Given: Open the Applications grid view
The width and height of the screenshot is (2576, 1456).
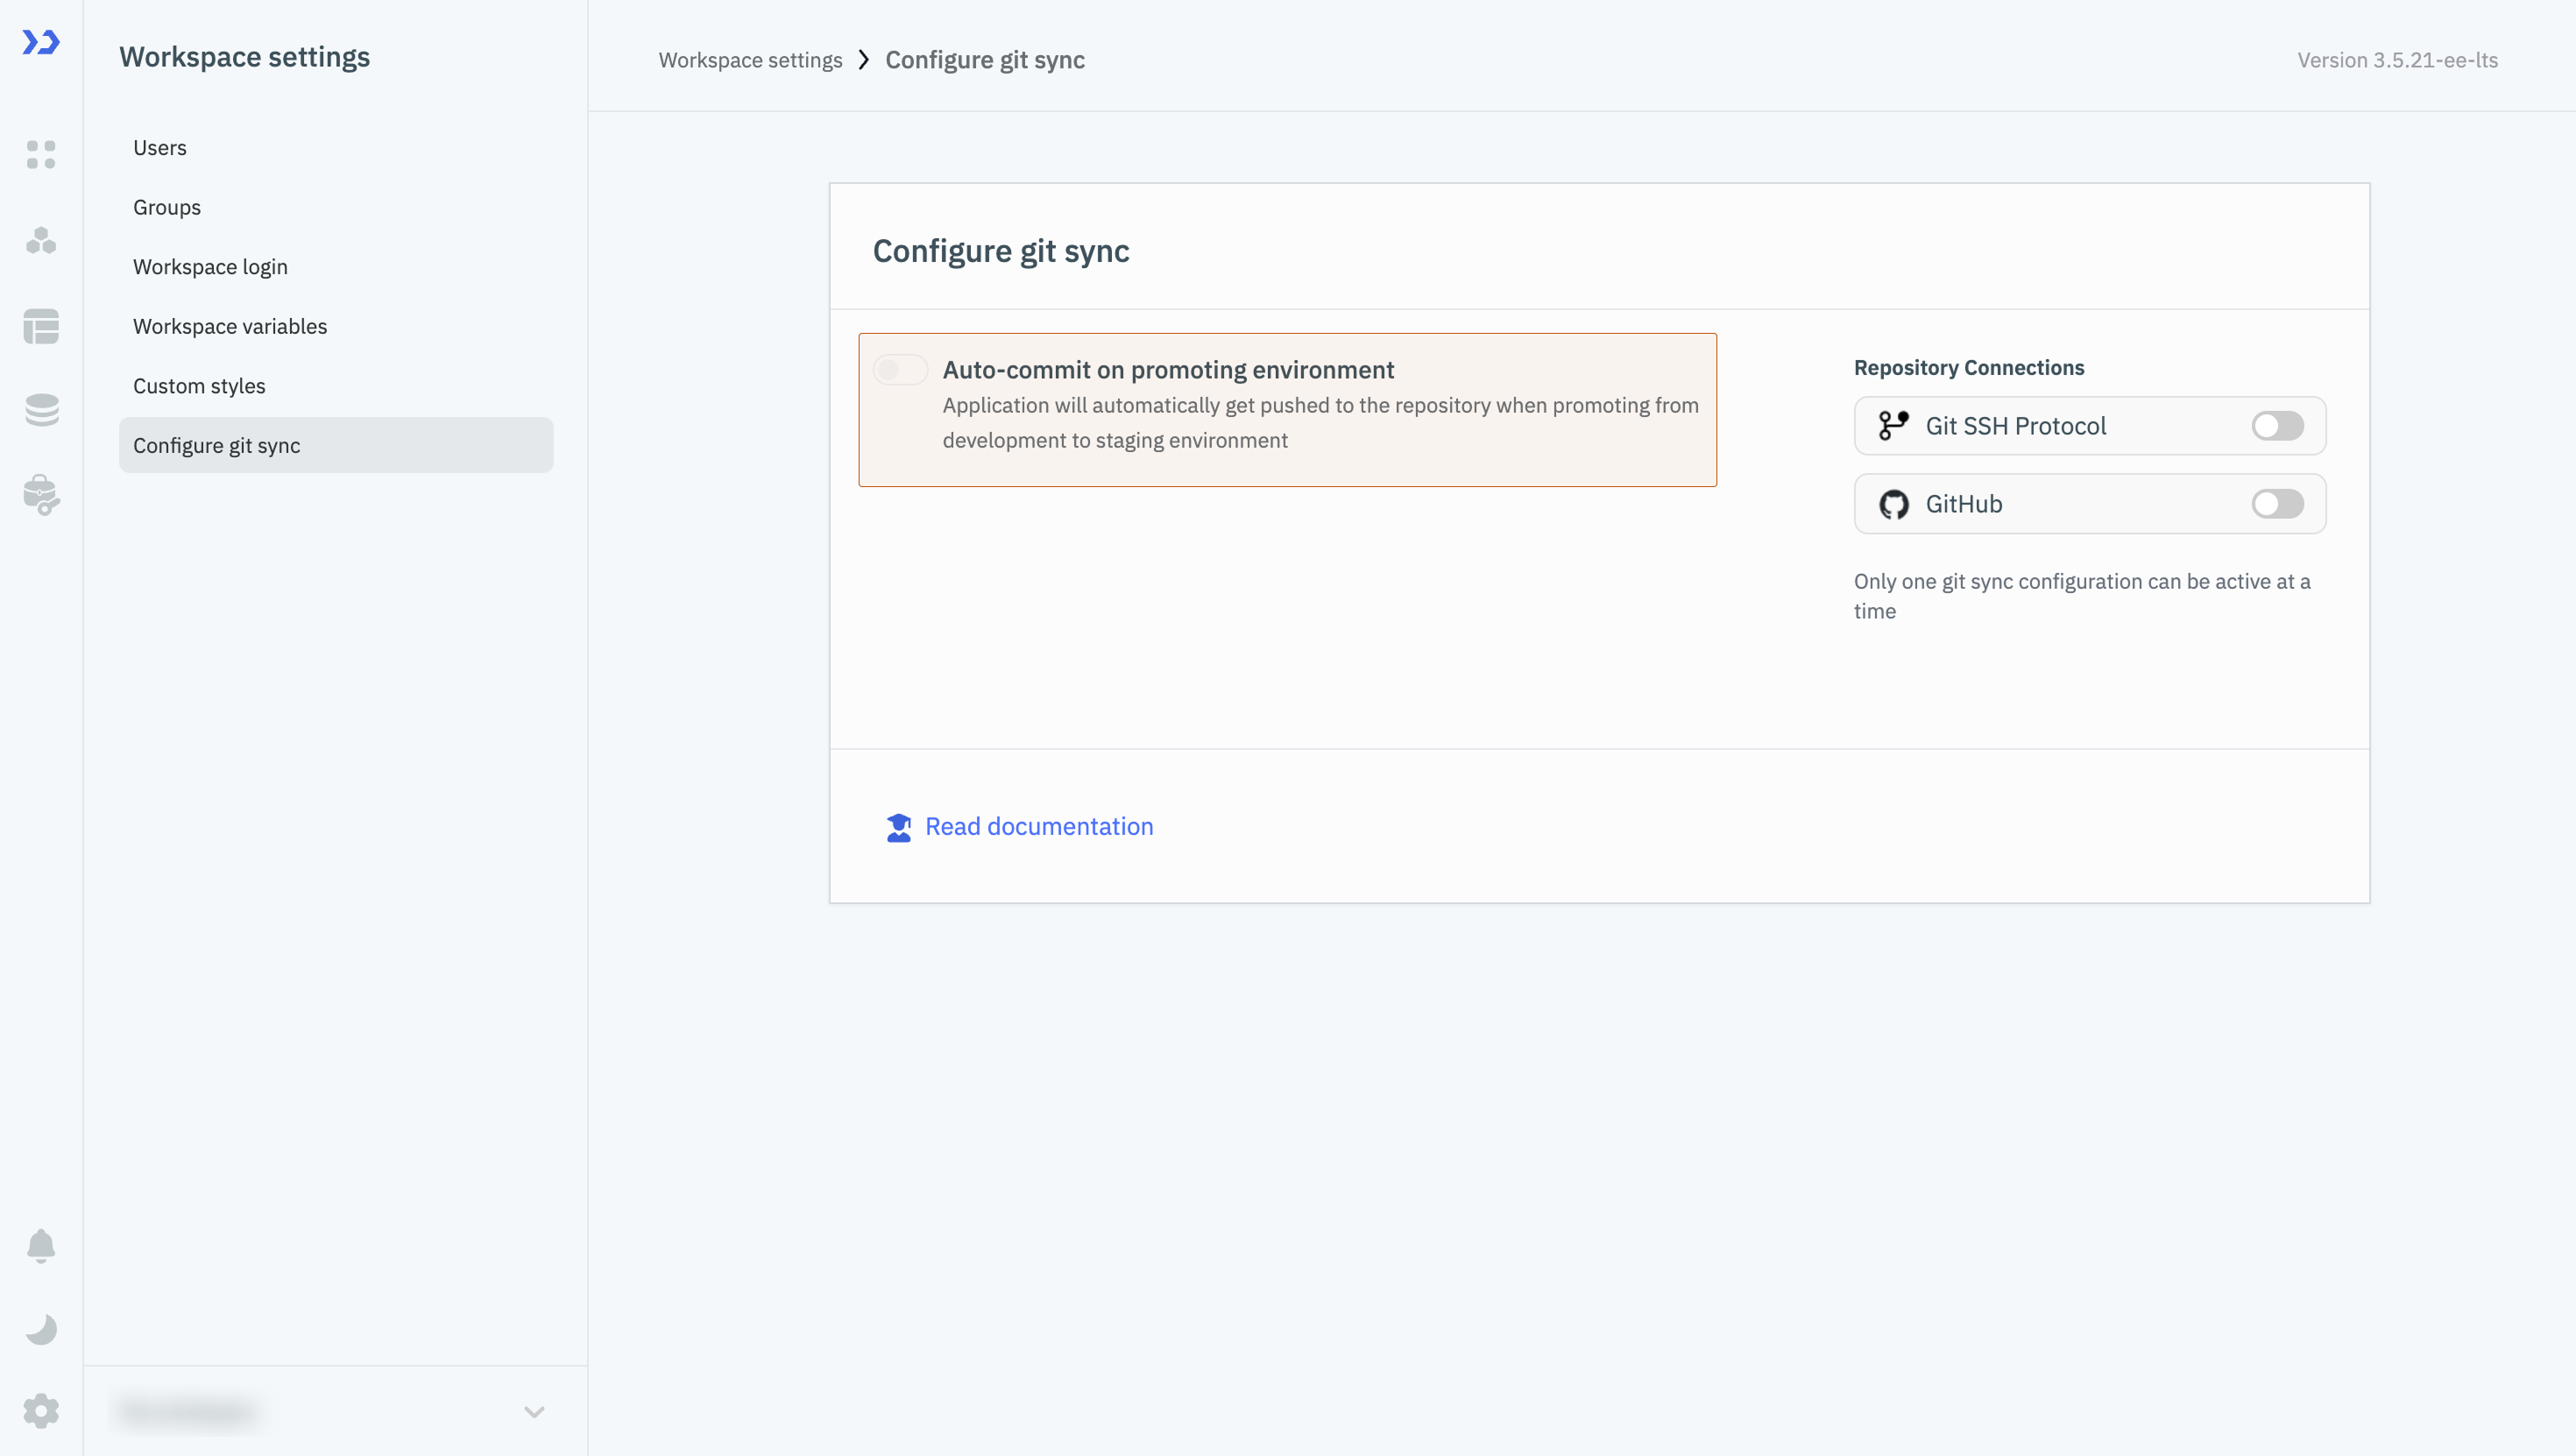Looking at the screenshot, I should point(41,155).
